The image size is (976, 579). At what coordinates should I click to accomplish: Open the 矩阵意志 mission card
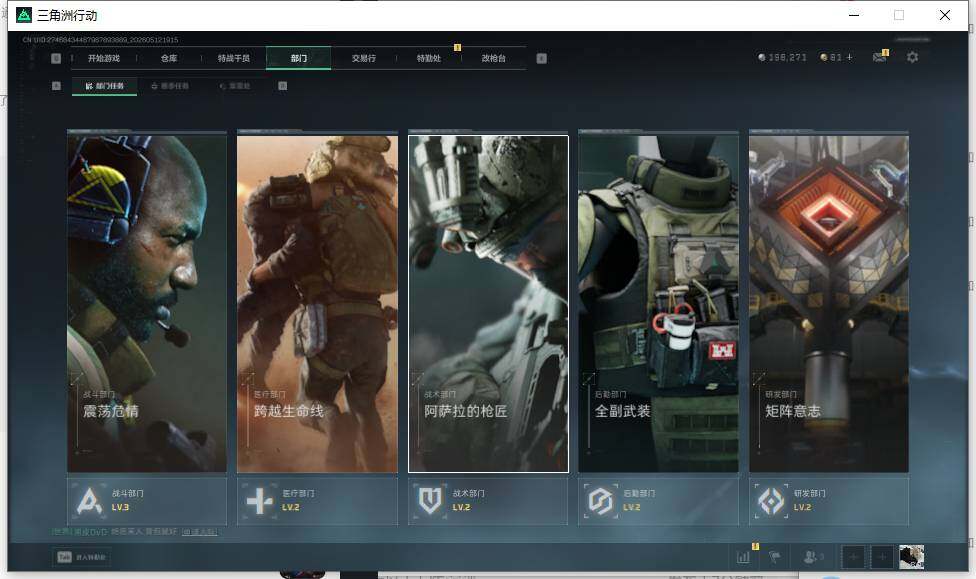(829, 302)
